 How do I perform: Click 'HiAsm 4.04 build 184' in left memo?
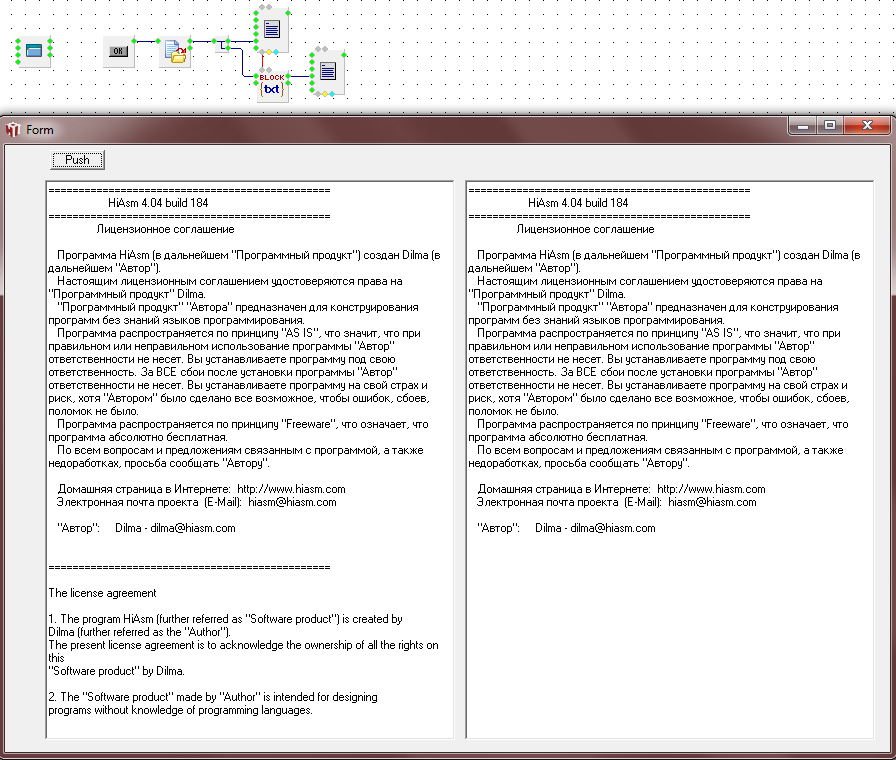(158, 203)
